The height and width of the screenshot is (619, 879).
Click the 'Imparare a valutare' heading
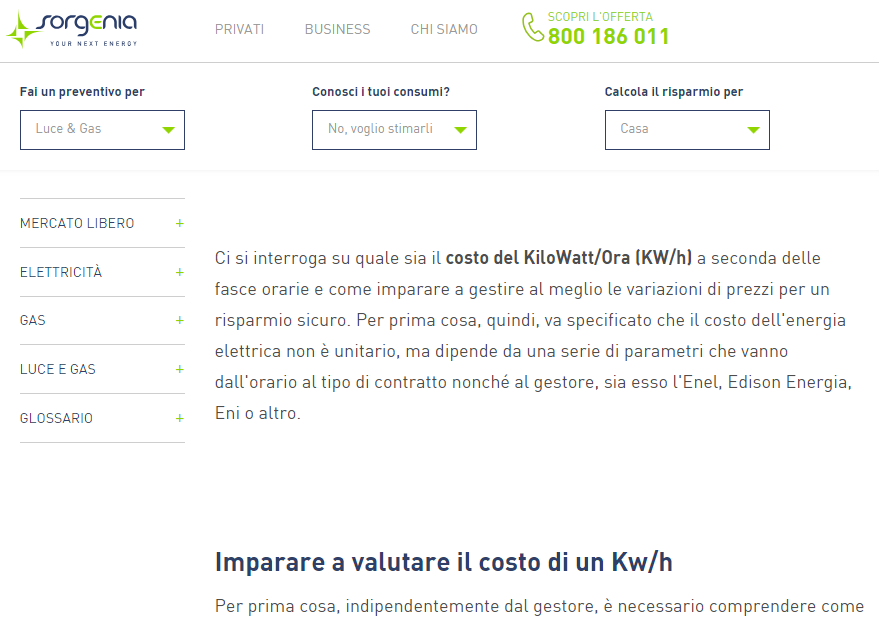pos(443,562)
